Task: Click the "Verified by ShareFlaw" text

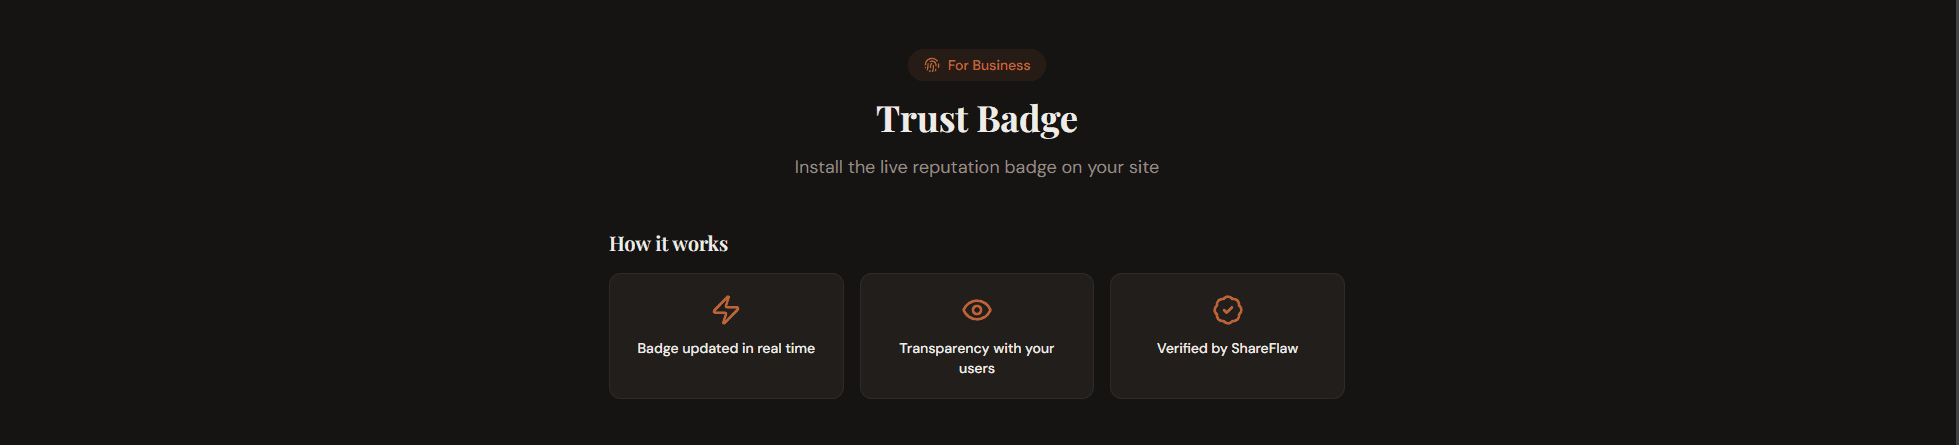Action: pyautogui.click(x=1227, y=348)
